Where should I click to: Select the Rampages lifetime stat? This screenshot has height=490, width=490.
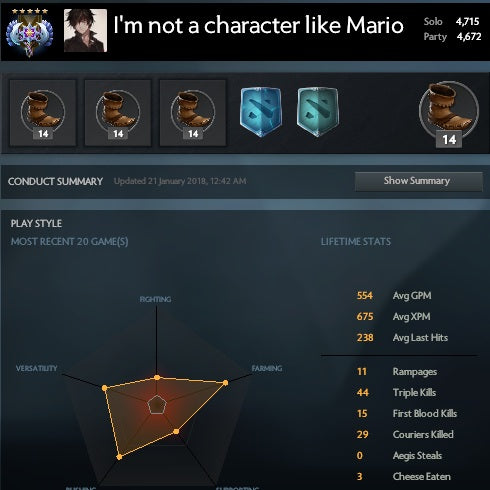point(397,372)
